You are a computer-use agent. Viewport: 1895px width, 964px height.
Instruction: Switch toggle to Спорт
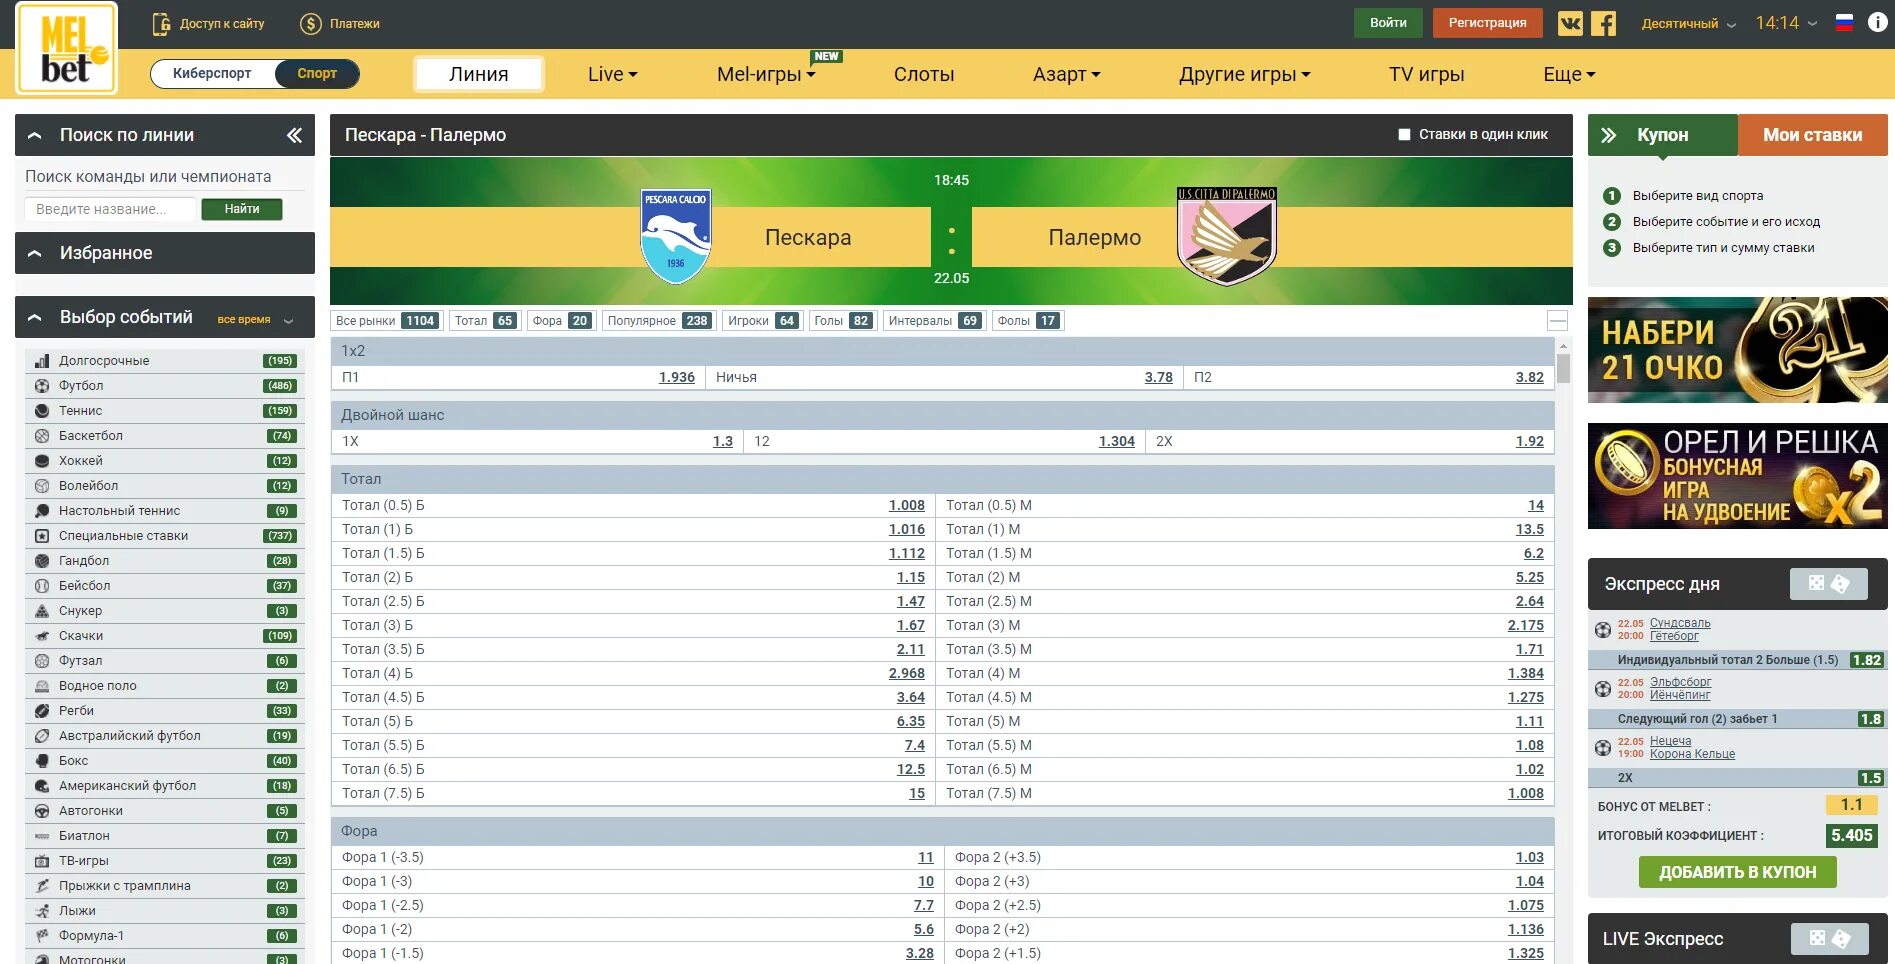pyautogui.click(x=317, y=73)
